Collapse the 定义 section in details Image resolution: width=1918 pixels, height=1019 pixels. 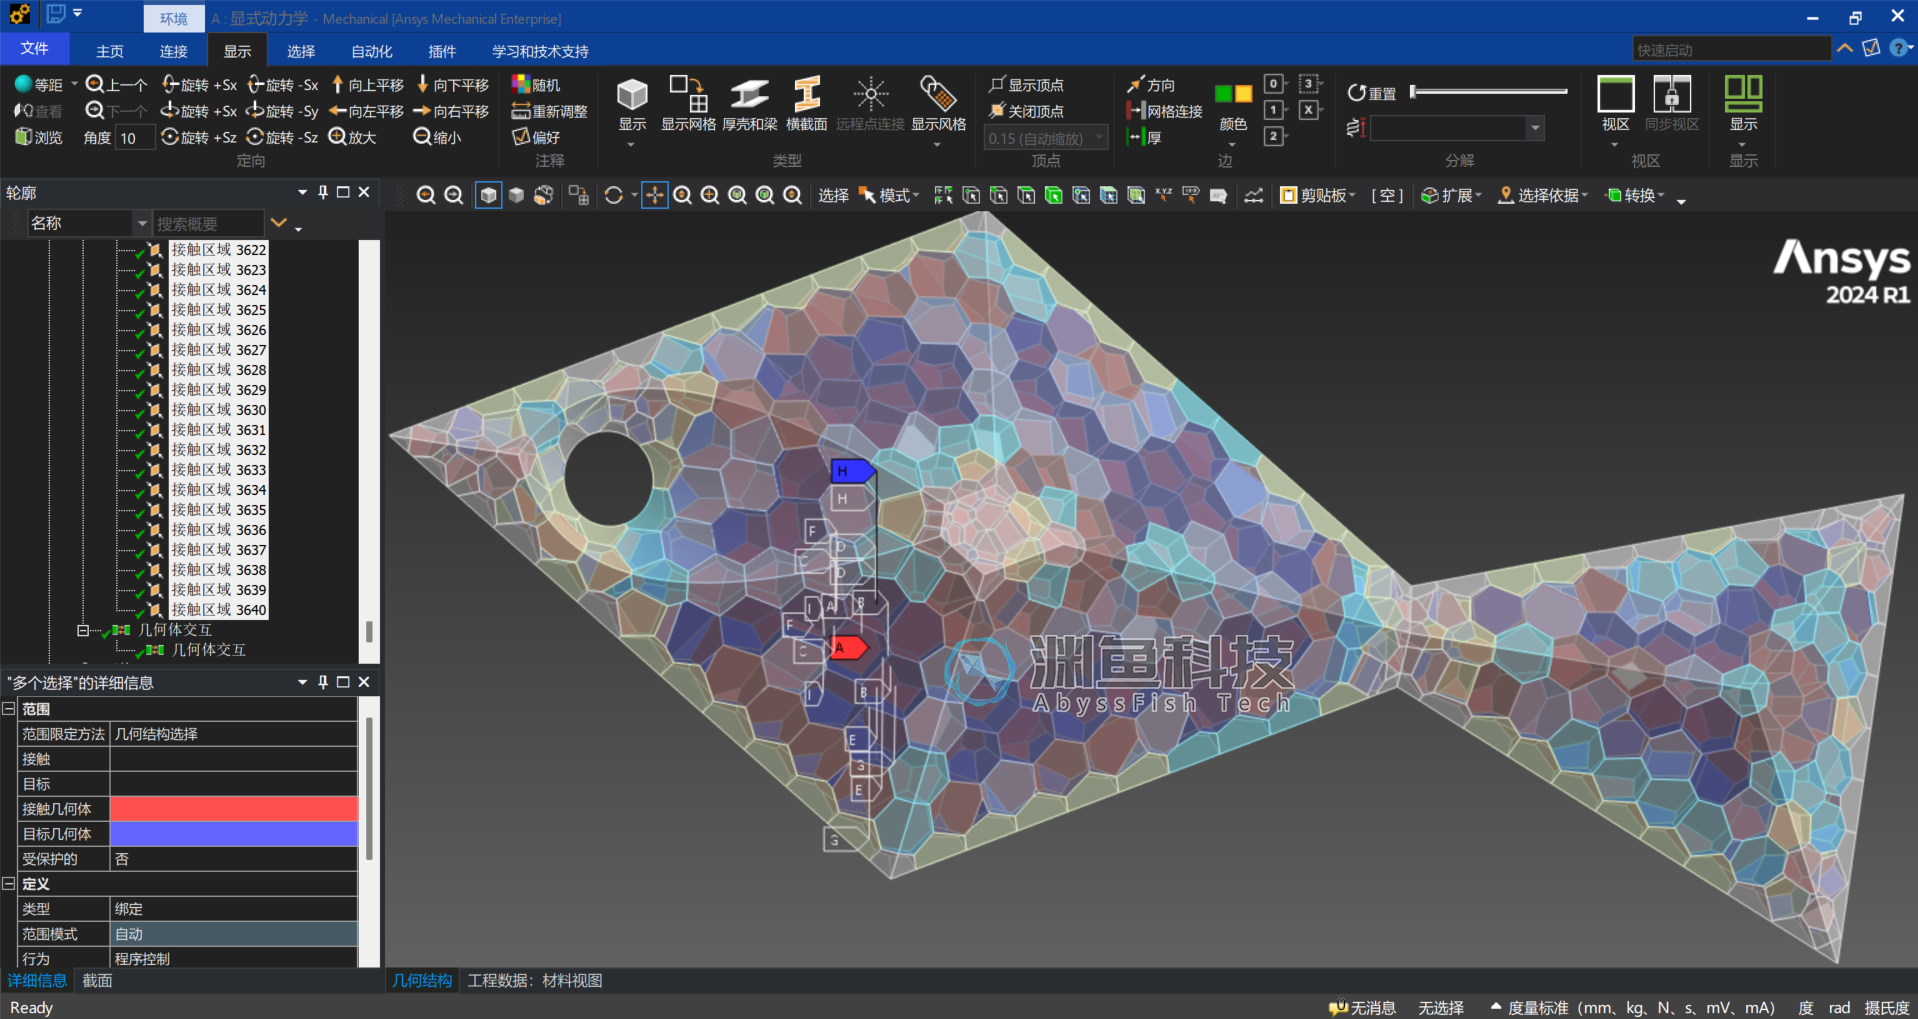coord(9,884)
